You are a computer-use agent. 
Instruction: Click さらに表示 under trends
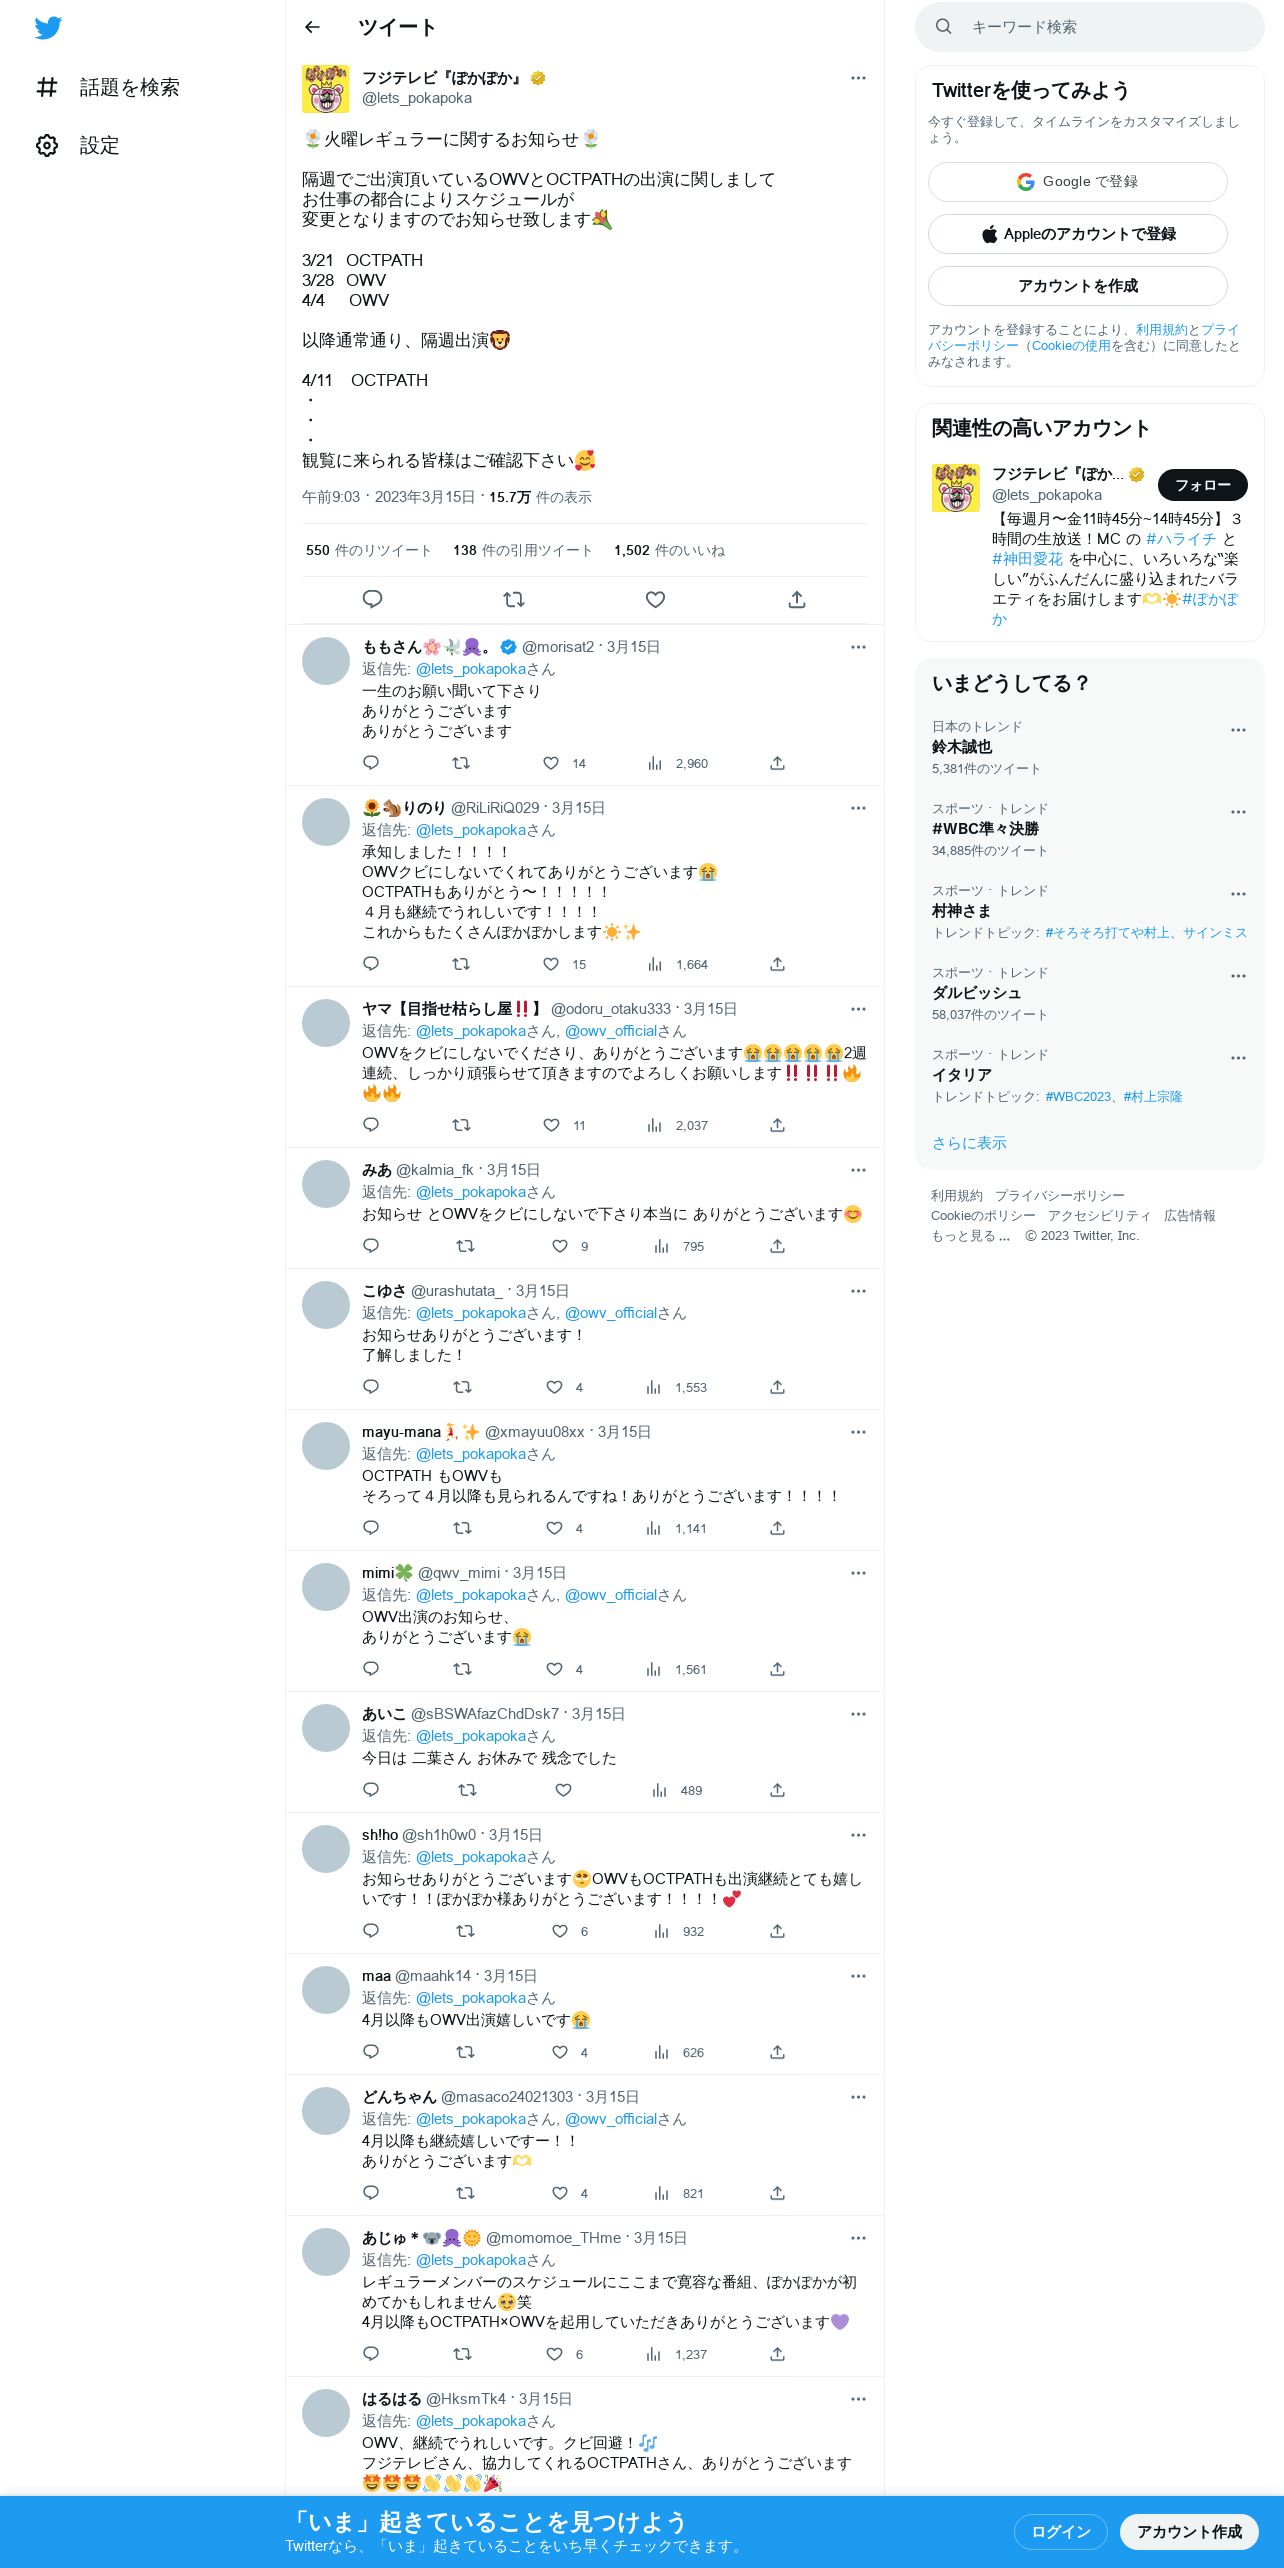tap(969, 1143)
